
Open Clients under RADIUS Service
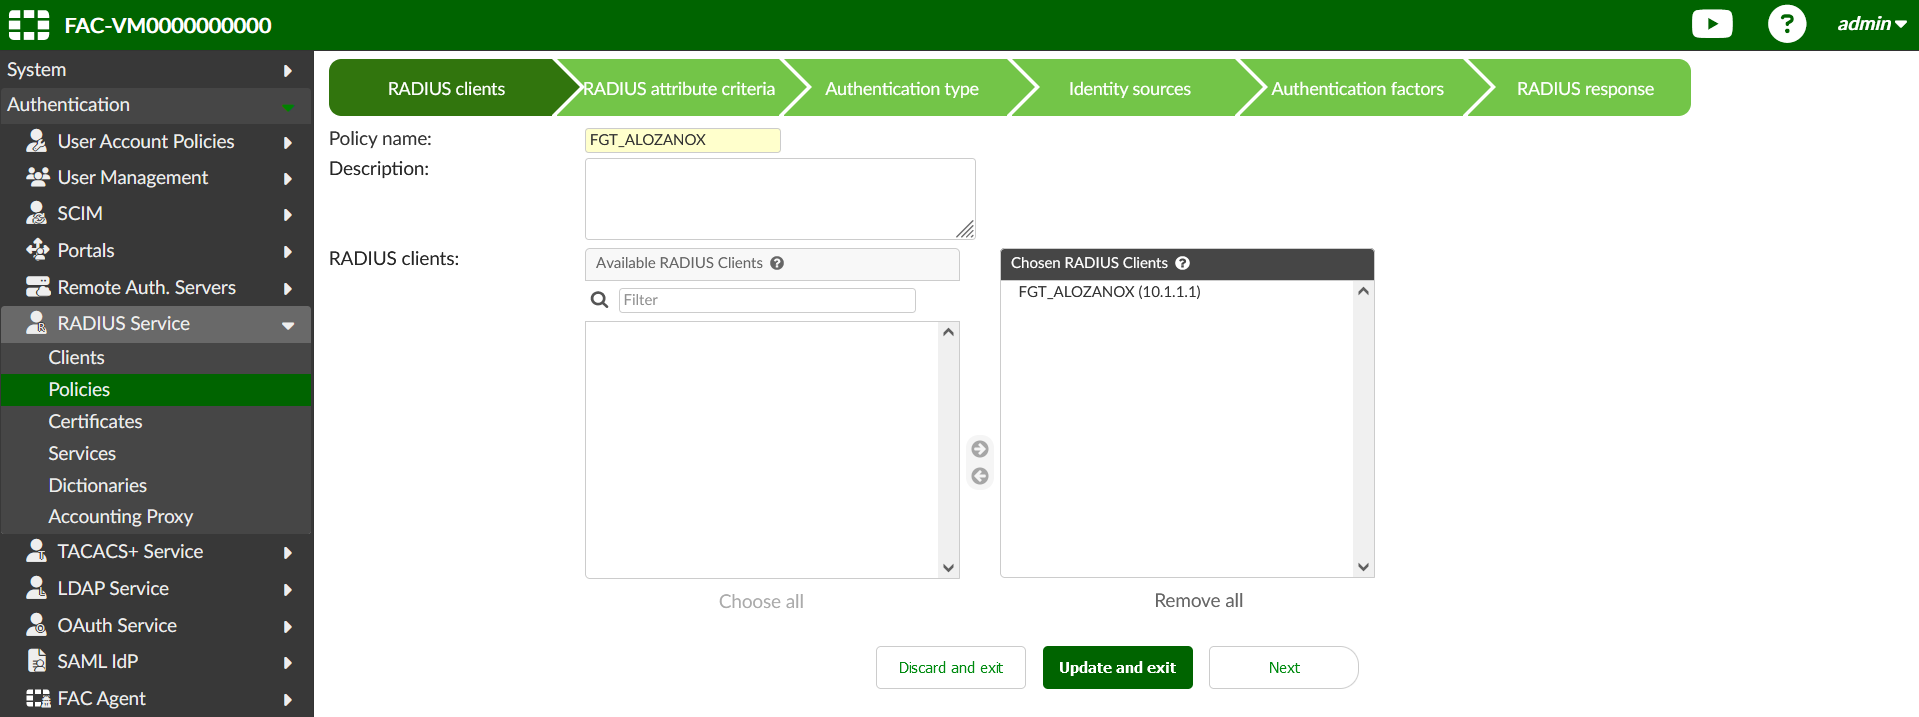[77, 358]
